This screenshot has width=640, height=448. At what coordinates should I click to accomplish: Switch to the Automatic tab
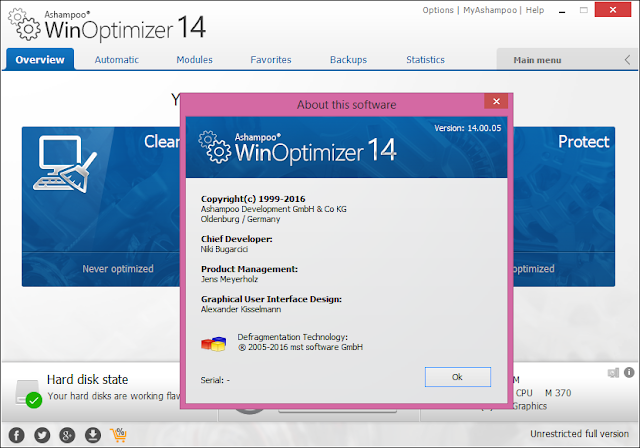pyautogui.click(x=117, y=60)
